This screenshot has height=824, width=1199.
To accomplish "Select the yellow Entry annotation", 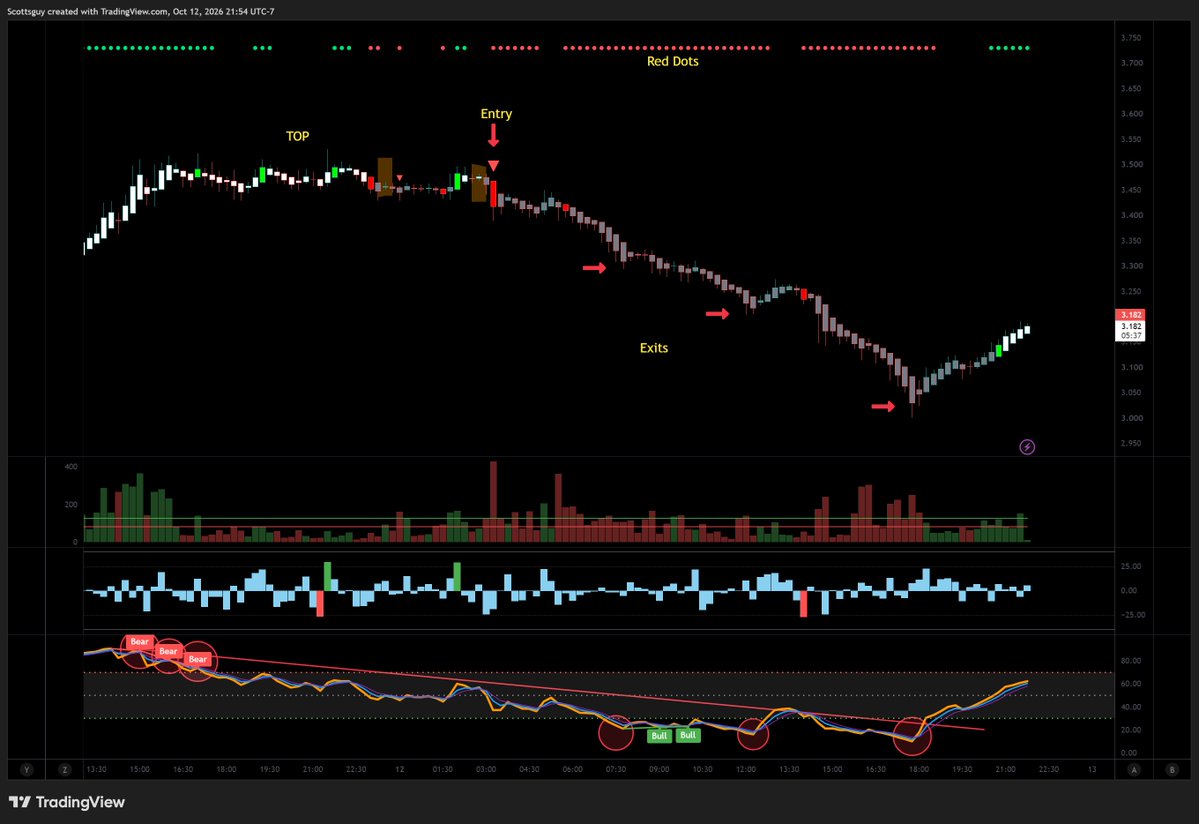I will pos(496,114).
